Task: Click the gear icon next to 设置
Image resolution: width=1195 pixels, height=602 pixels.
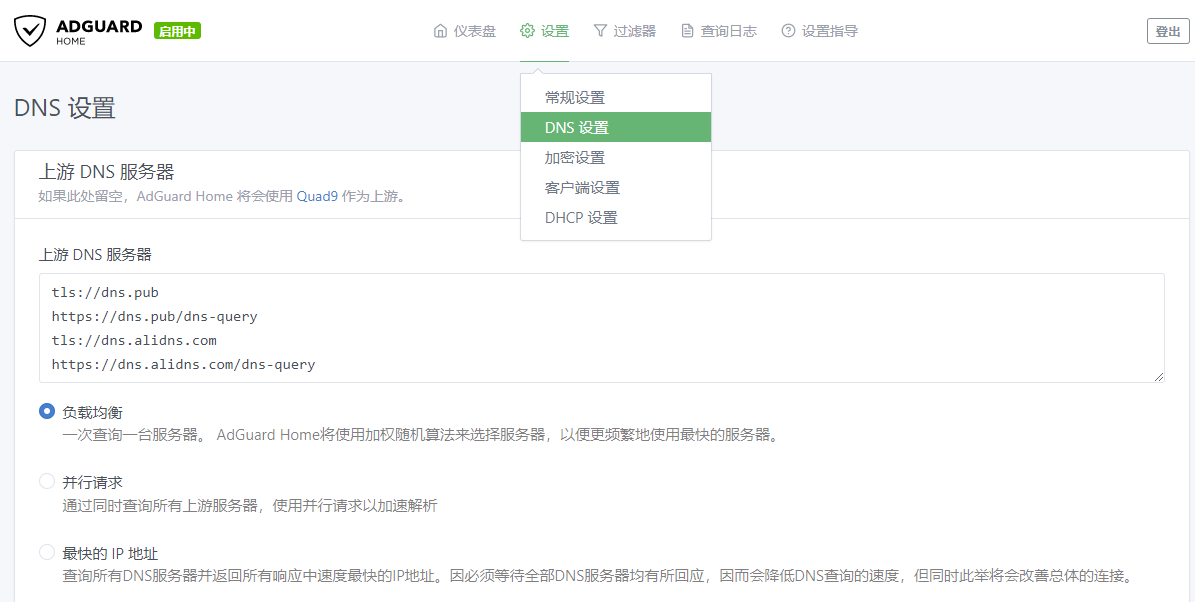Action: click(525, 30)
